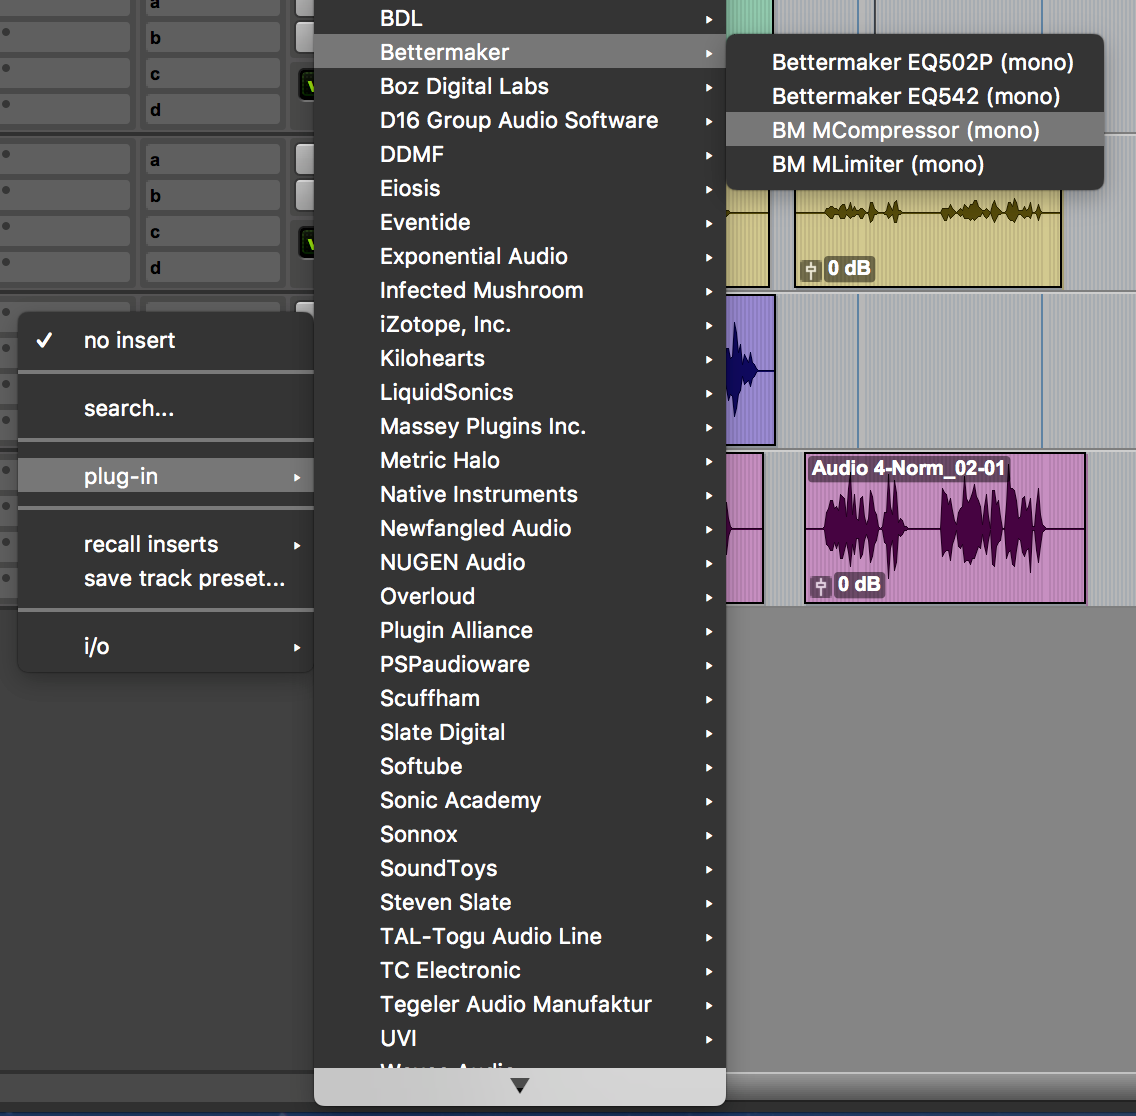Image resolution: width=1136 pixels, height=1116 pixels.
Task: Open the Kilohearts submenu
Action: click(x=519, y=359)
